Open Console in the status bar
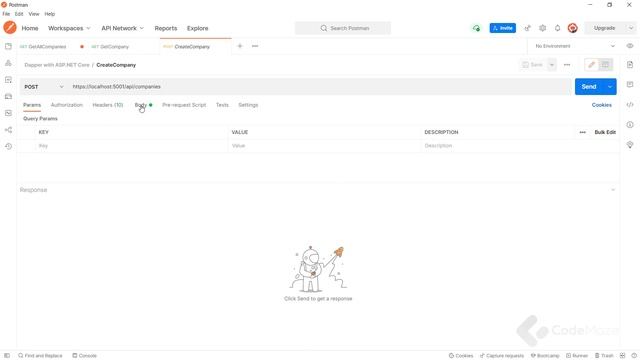640x360 pixels. [x=84, y=356]
